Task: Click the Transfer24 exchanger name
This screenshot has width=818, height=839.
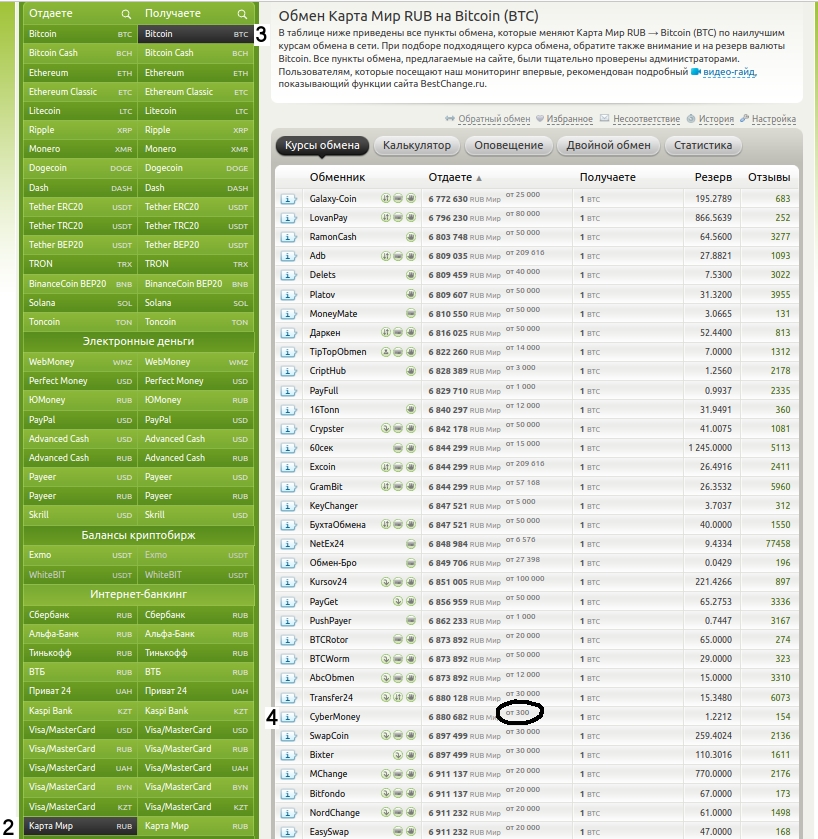Action: (x=331, y=698)
